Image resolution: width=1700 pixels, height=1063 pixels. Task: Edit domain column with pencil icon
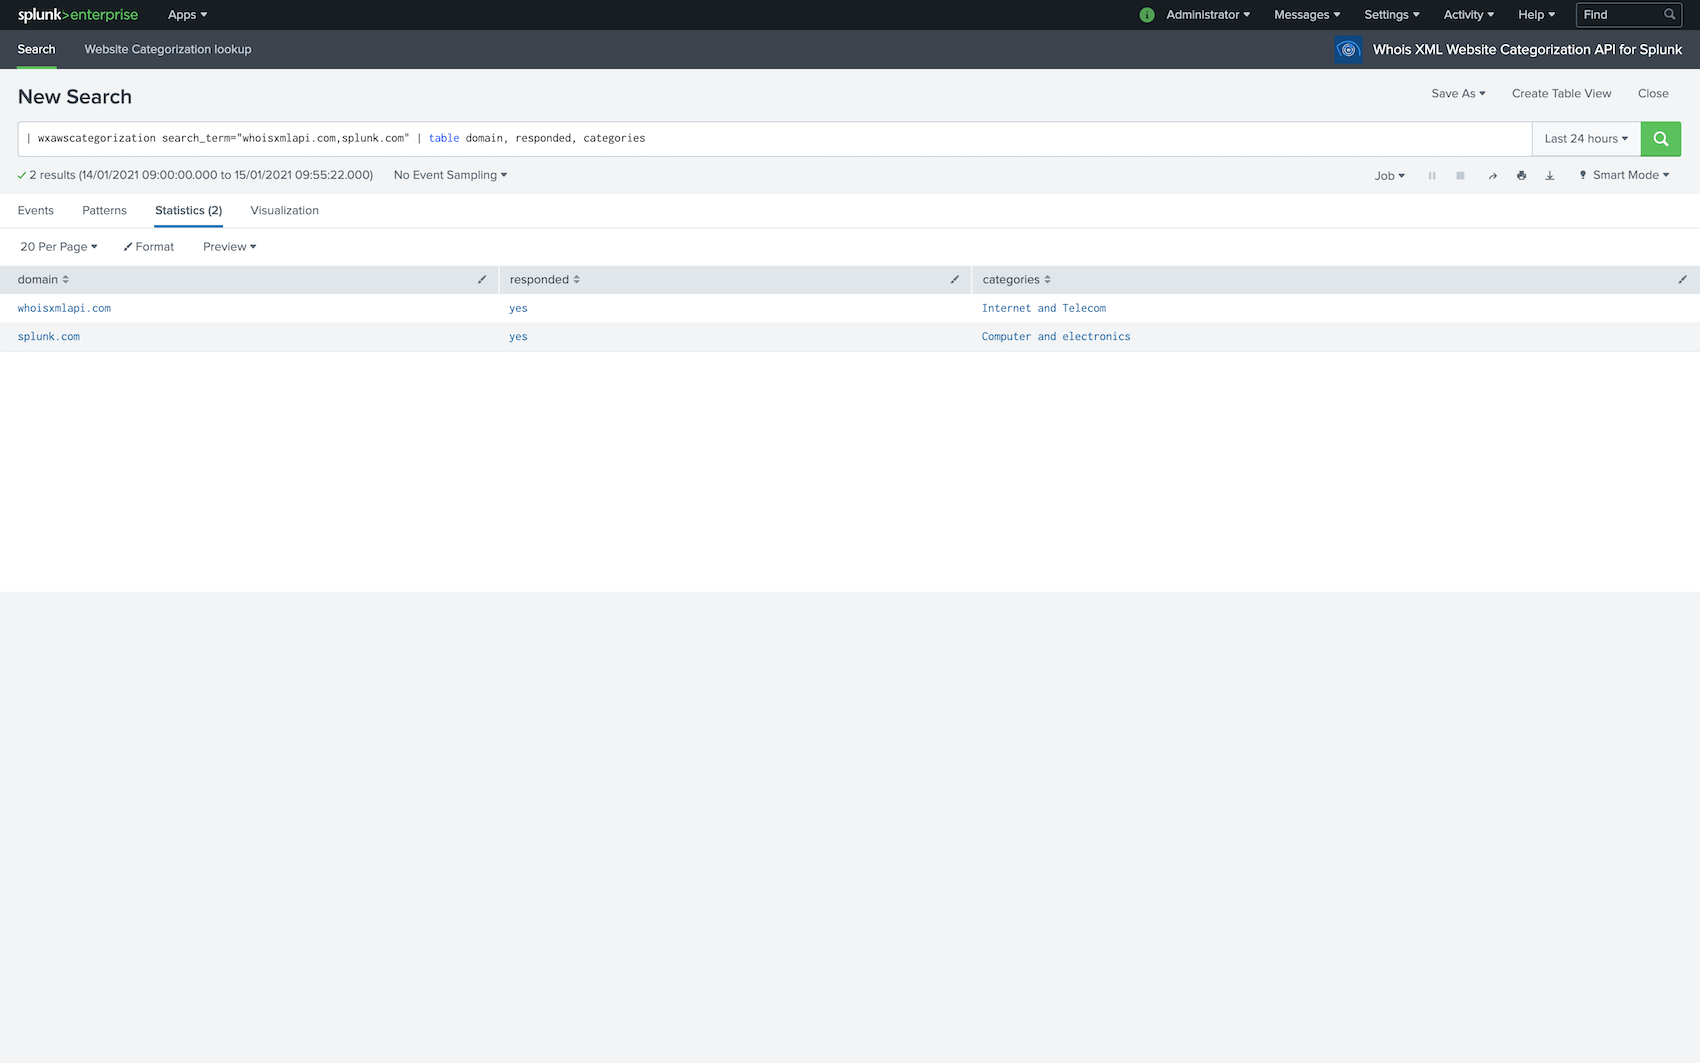click(x=482, y=280)
